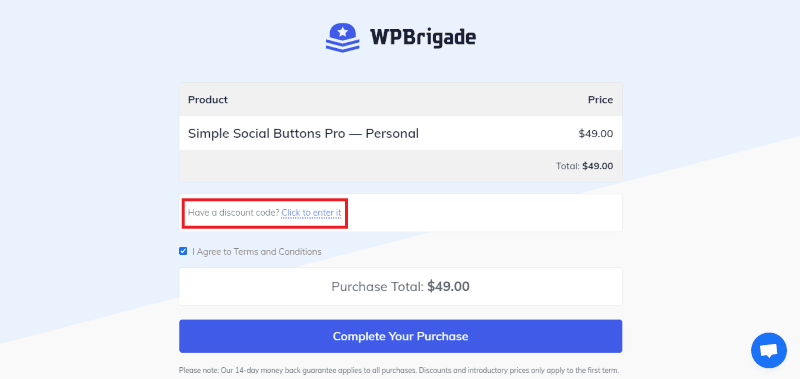
Task: Open the "Click to enter it" discount link
Action: click(x=311, y=213)
